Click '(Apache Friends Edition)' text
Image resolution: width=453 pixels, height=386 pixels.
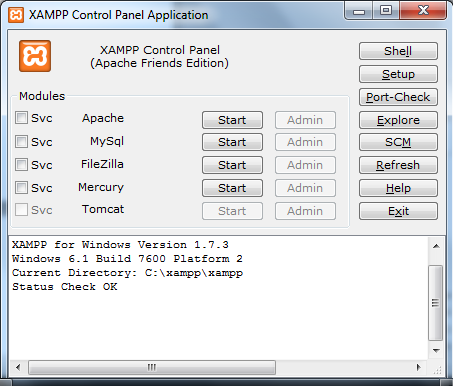click(x=160, y=63)
